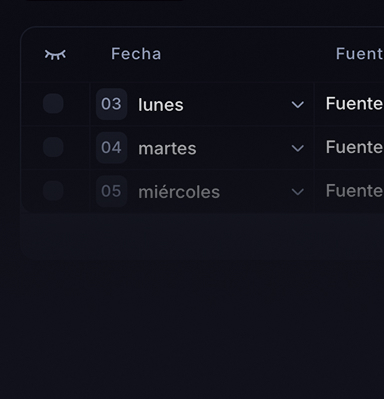Toggle the closed-eye visibility icon in header

(55, 54)
